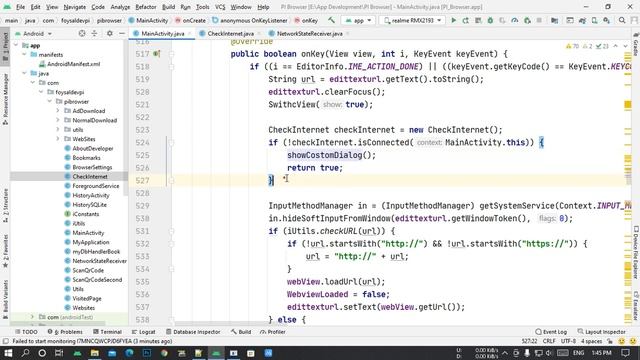Open File Explorer from the taskbar
The image size is (640, 360).
point(94,353)
